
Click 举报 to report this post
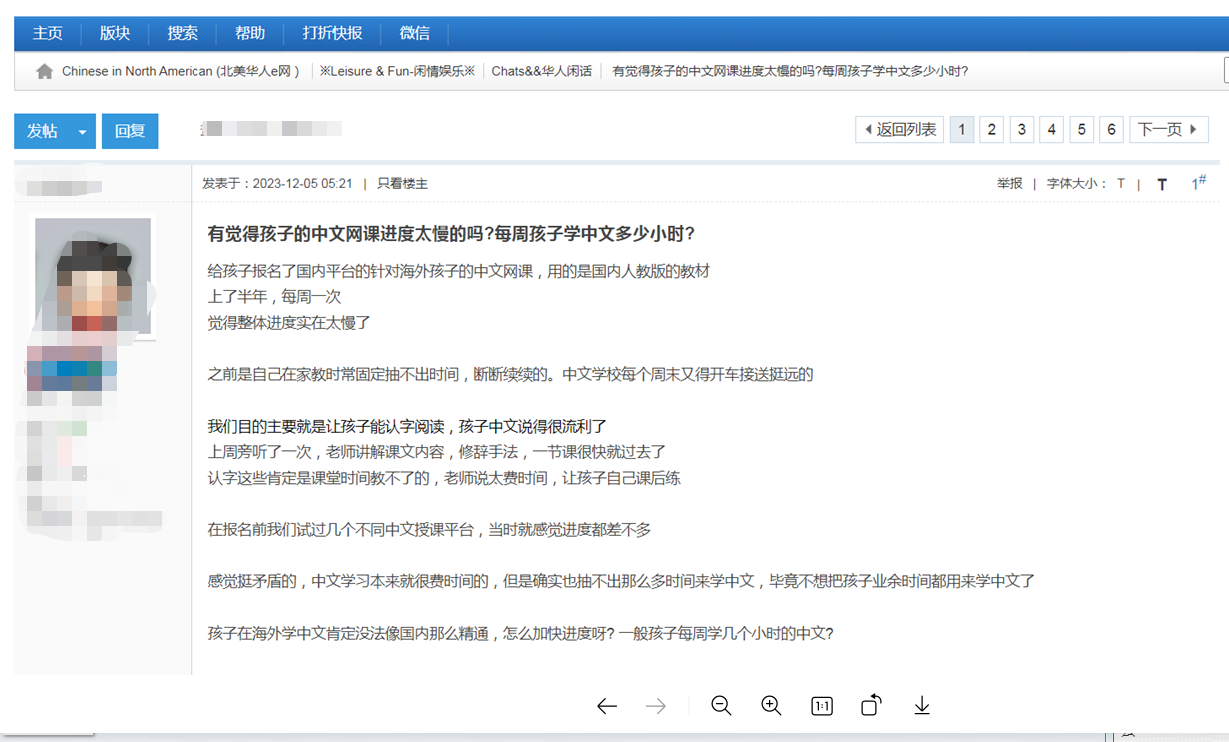click(1009, 184)
